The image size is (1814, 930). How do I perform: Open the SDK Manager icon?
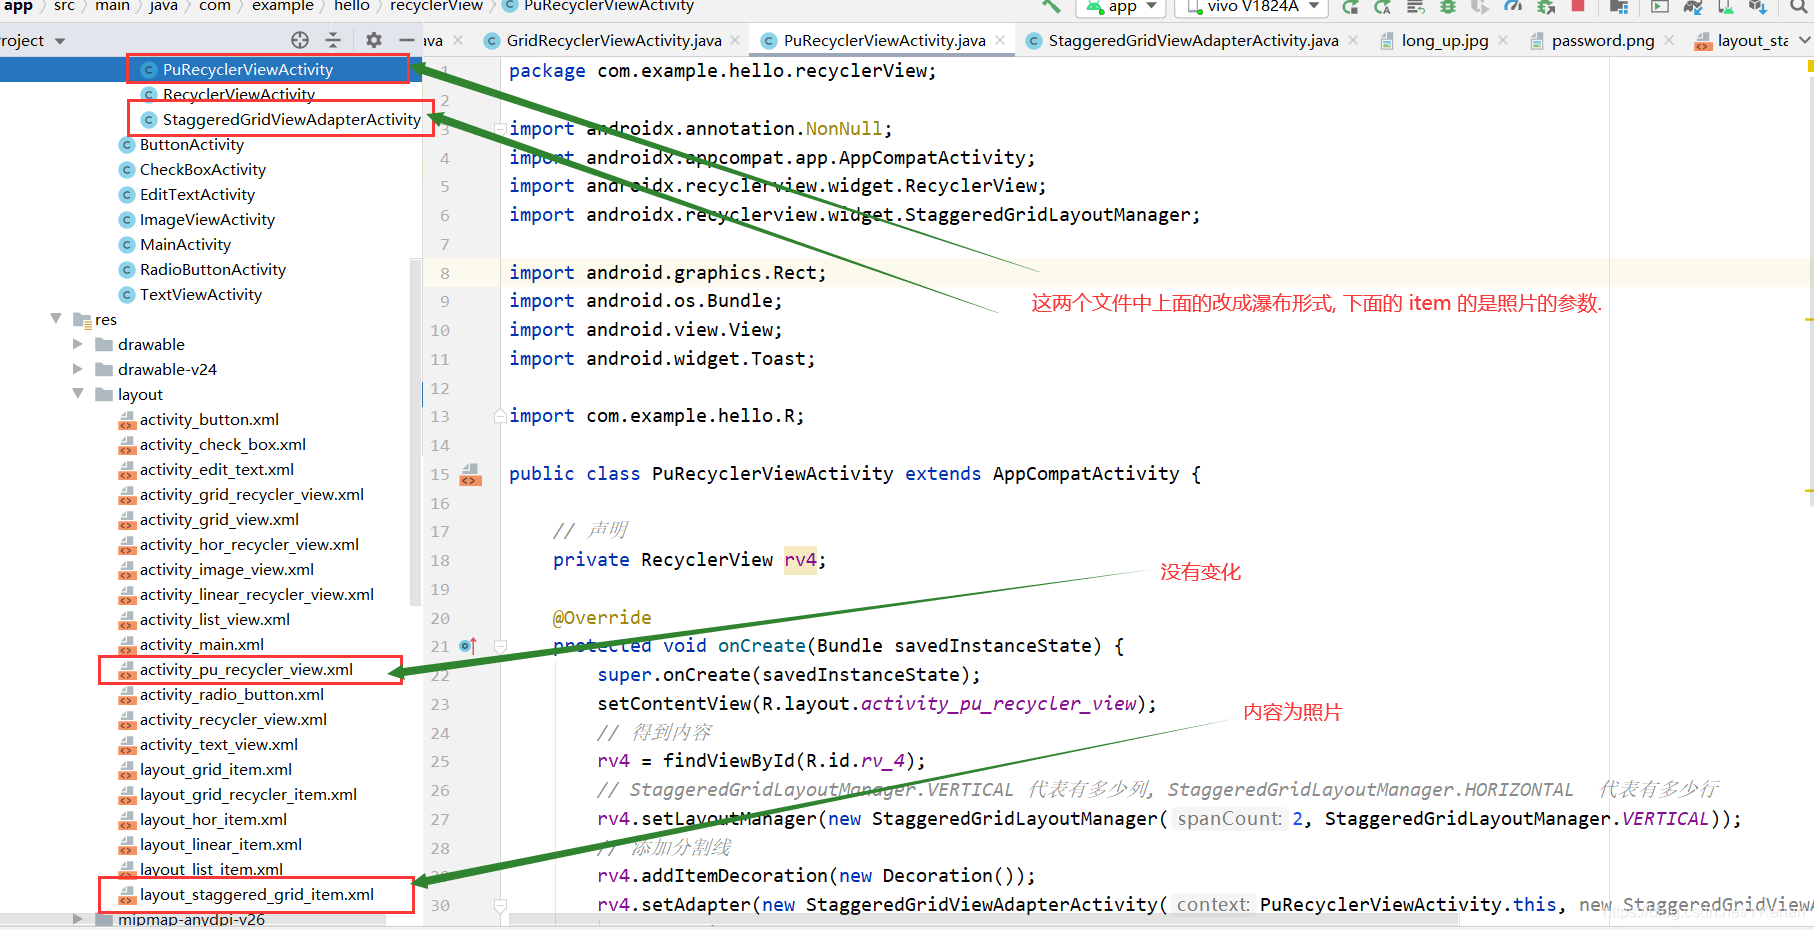[x=1757, y=7]
